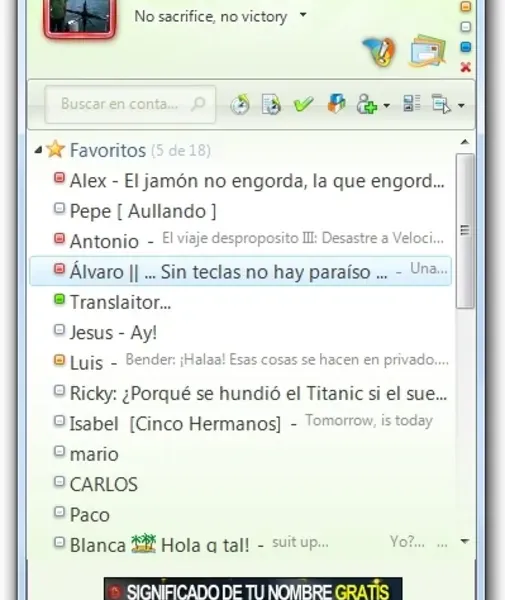This screenshot has height=600, width=505.
Task: Open the email inbox envelope icon
Action: point(428,51)
